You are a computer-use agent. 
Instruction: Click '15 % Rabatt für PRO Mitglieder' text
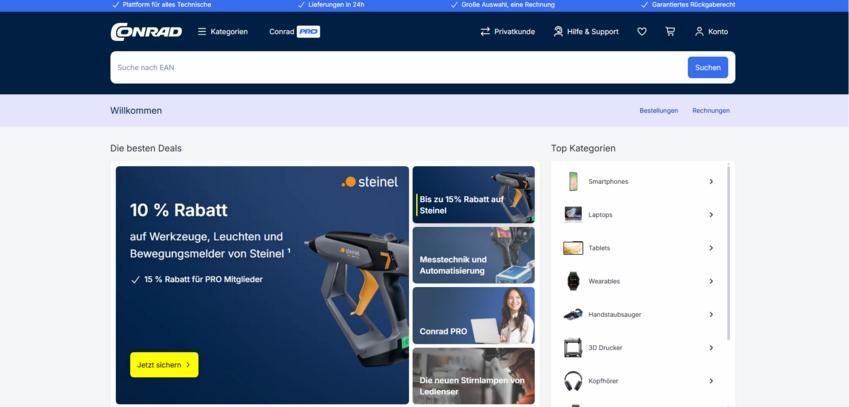tap(203, 279)
